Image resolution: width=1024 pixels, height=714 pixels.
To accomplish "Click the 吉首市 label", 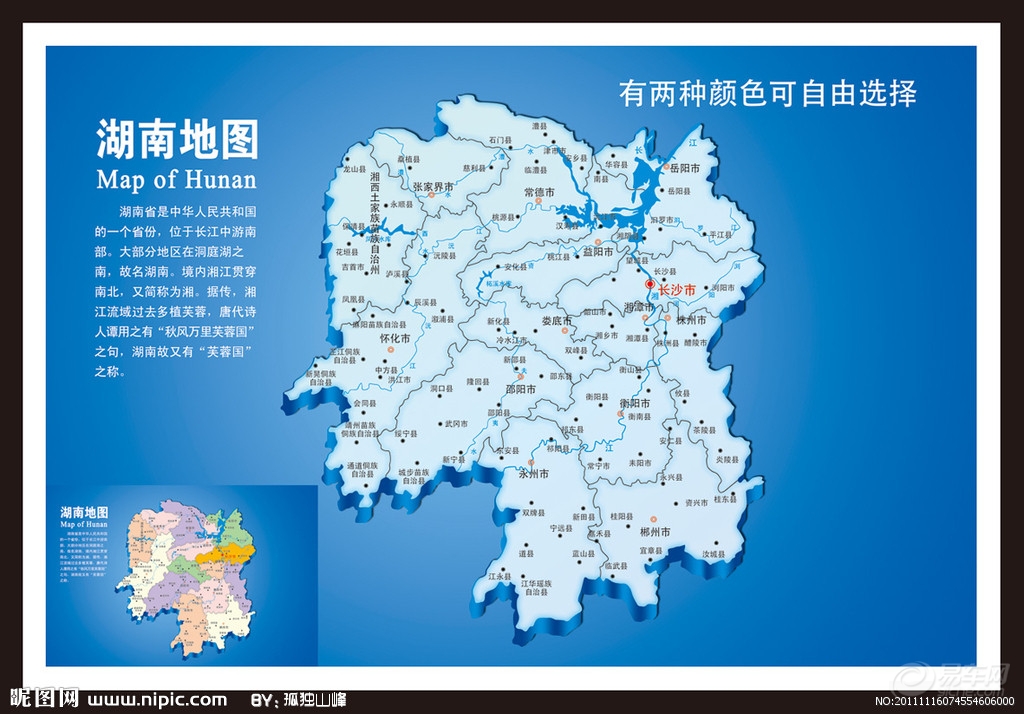I will [353, 267].
